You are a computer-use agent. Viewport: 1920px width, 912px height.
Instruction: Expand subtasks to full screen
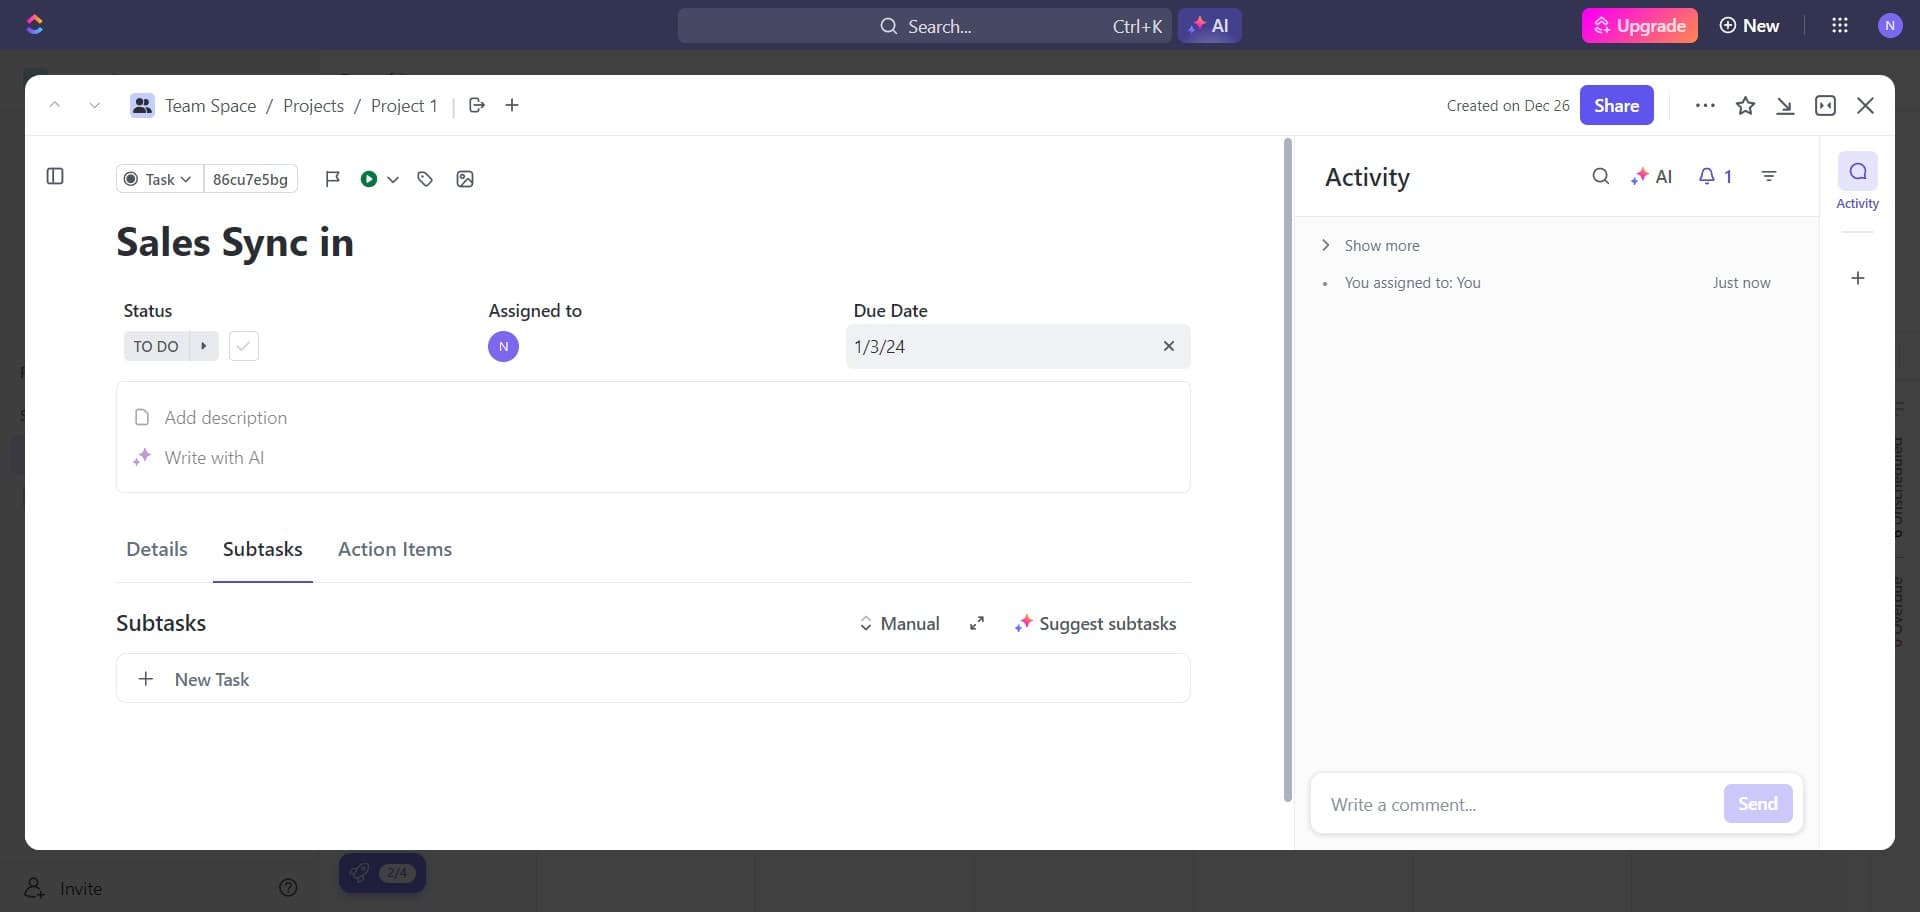tap(977, 624)
